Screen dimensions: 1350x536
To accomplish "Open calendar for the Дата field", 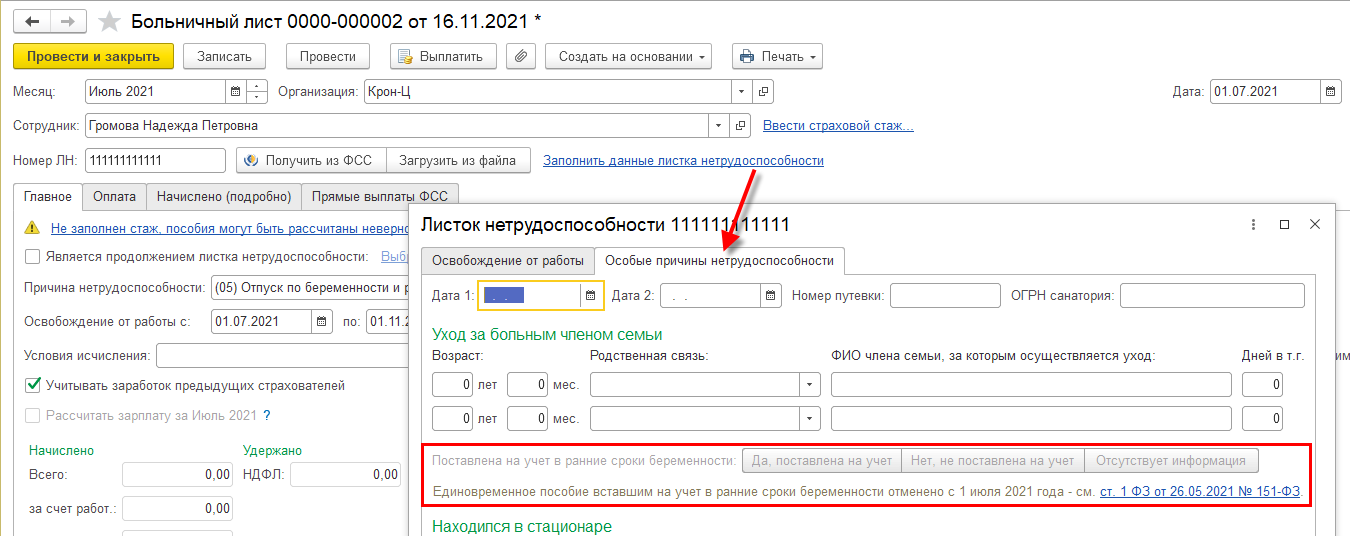I will click(x=1331, y=91).
